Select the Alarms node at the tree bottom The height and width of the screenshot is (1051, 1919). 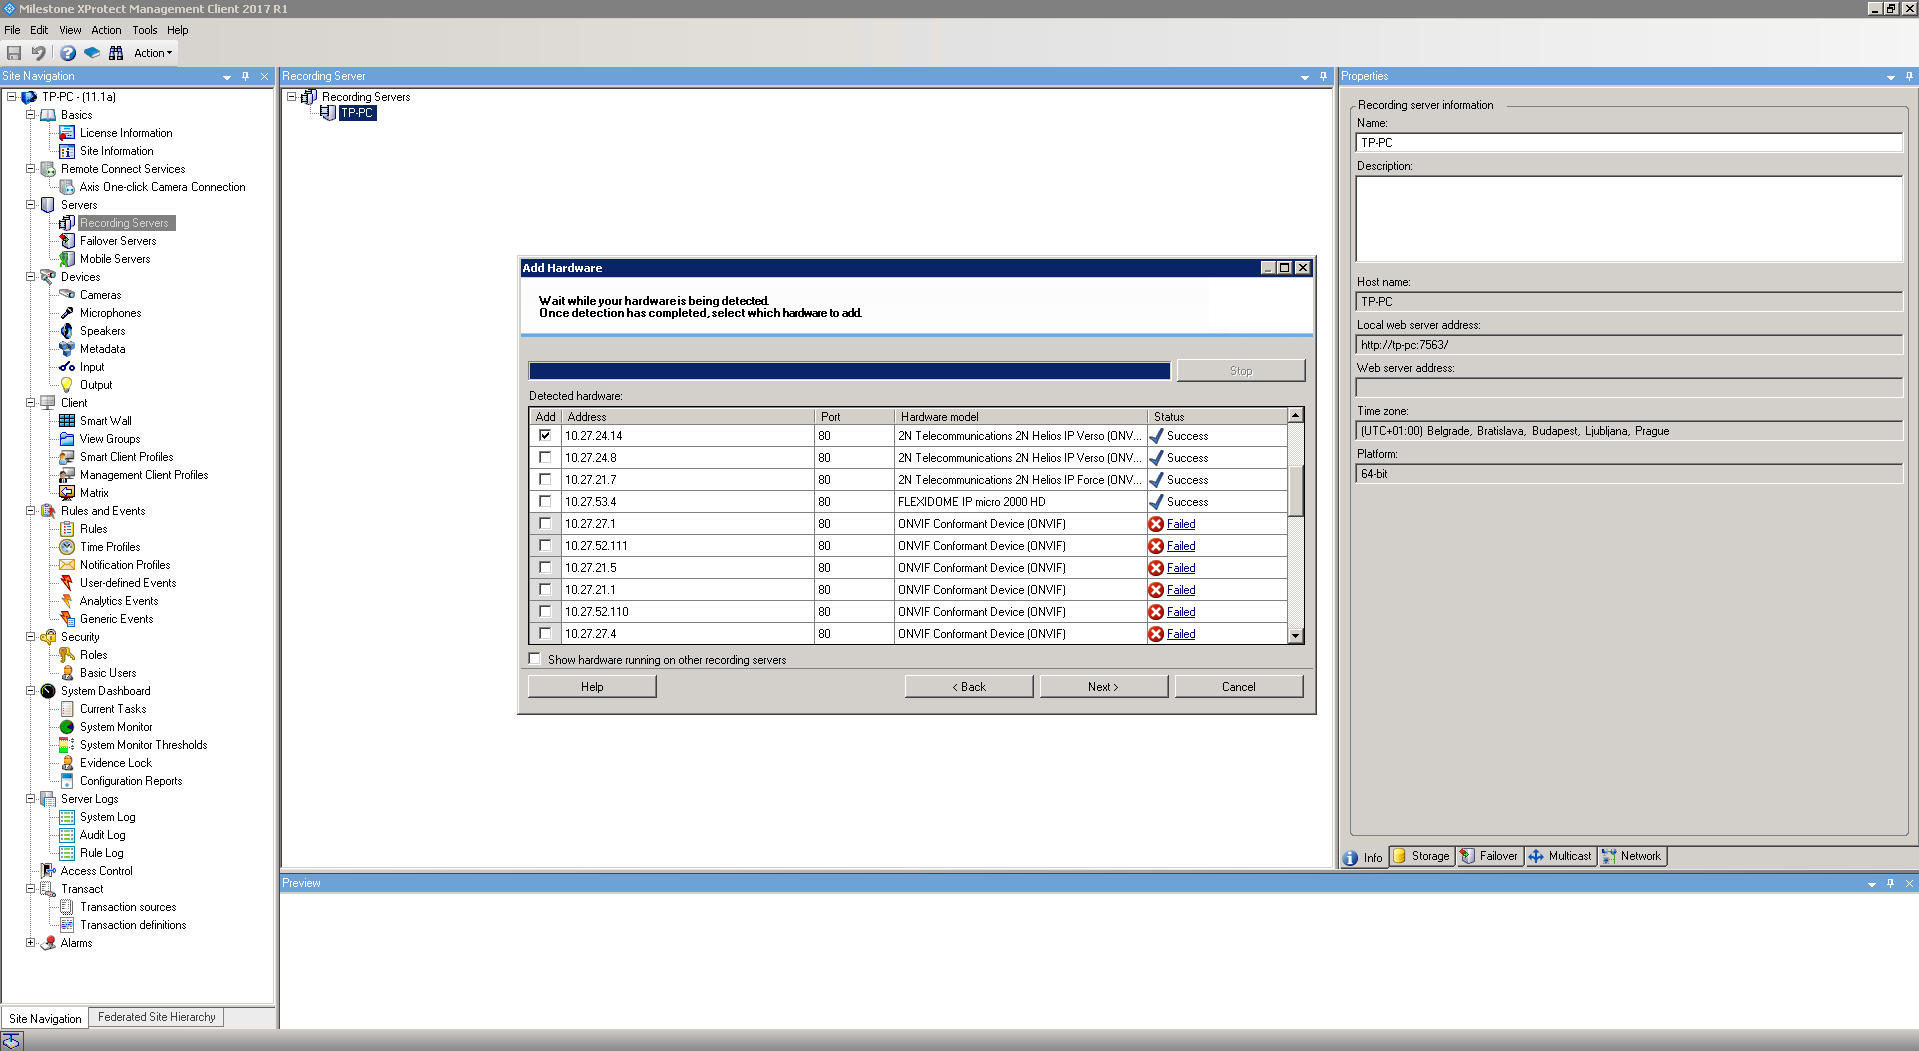(x=75, y=942)
